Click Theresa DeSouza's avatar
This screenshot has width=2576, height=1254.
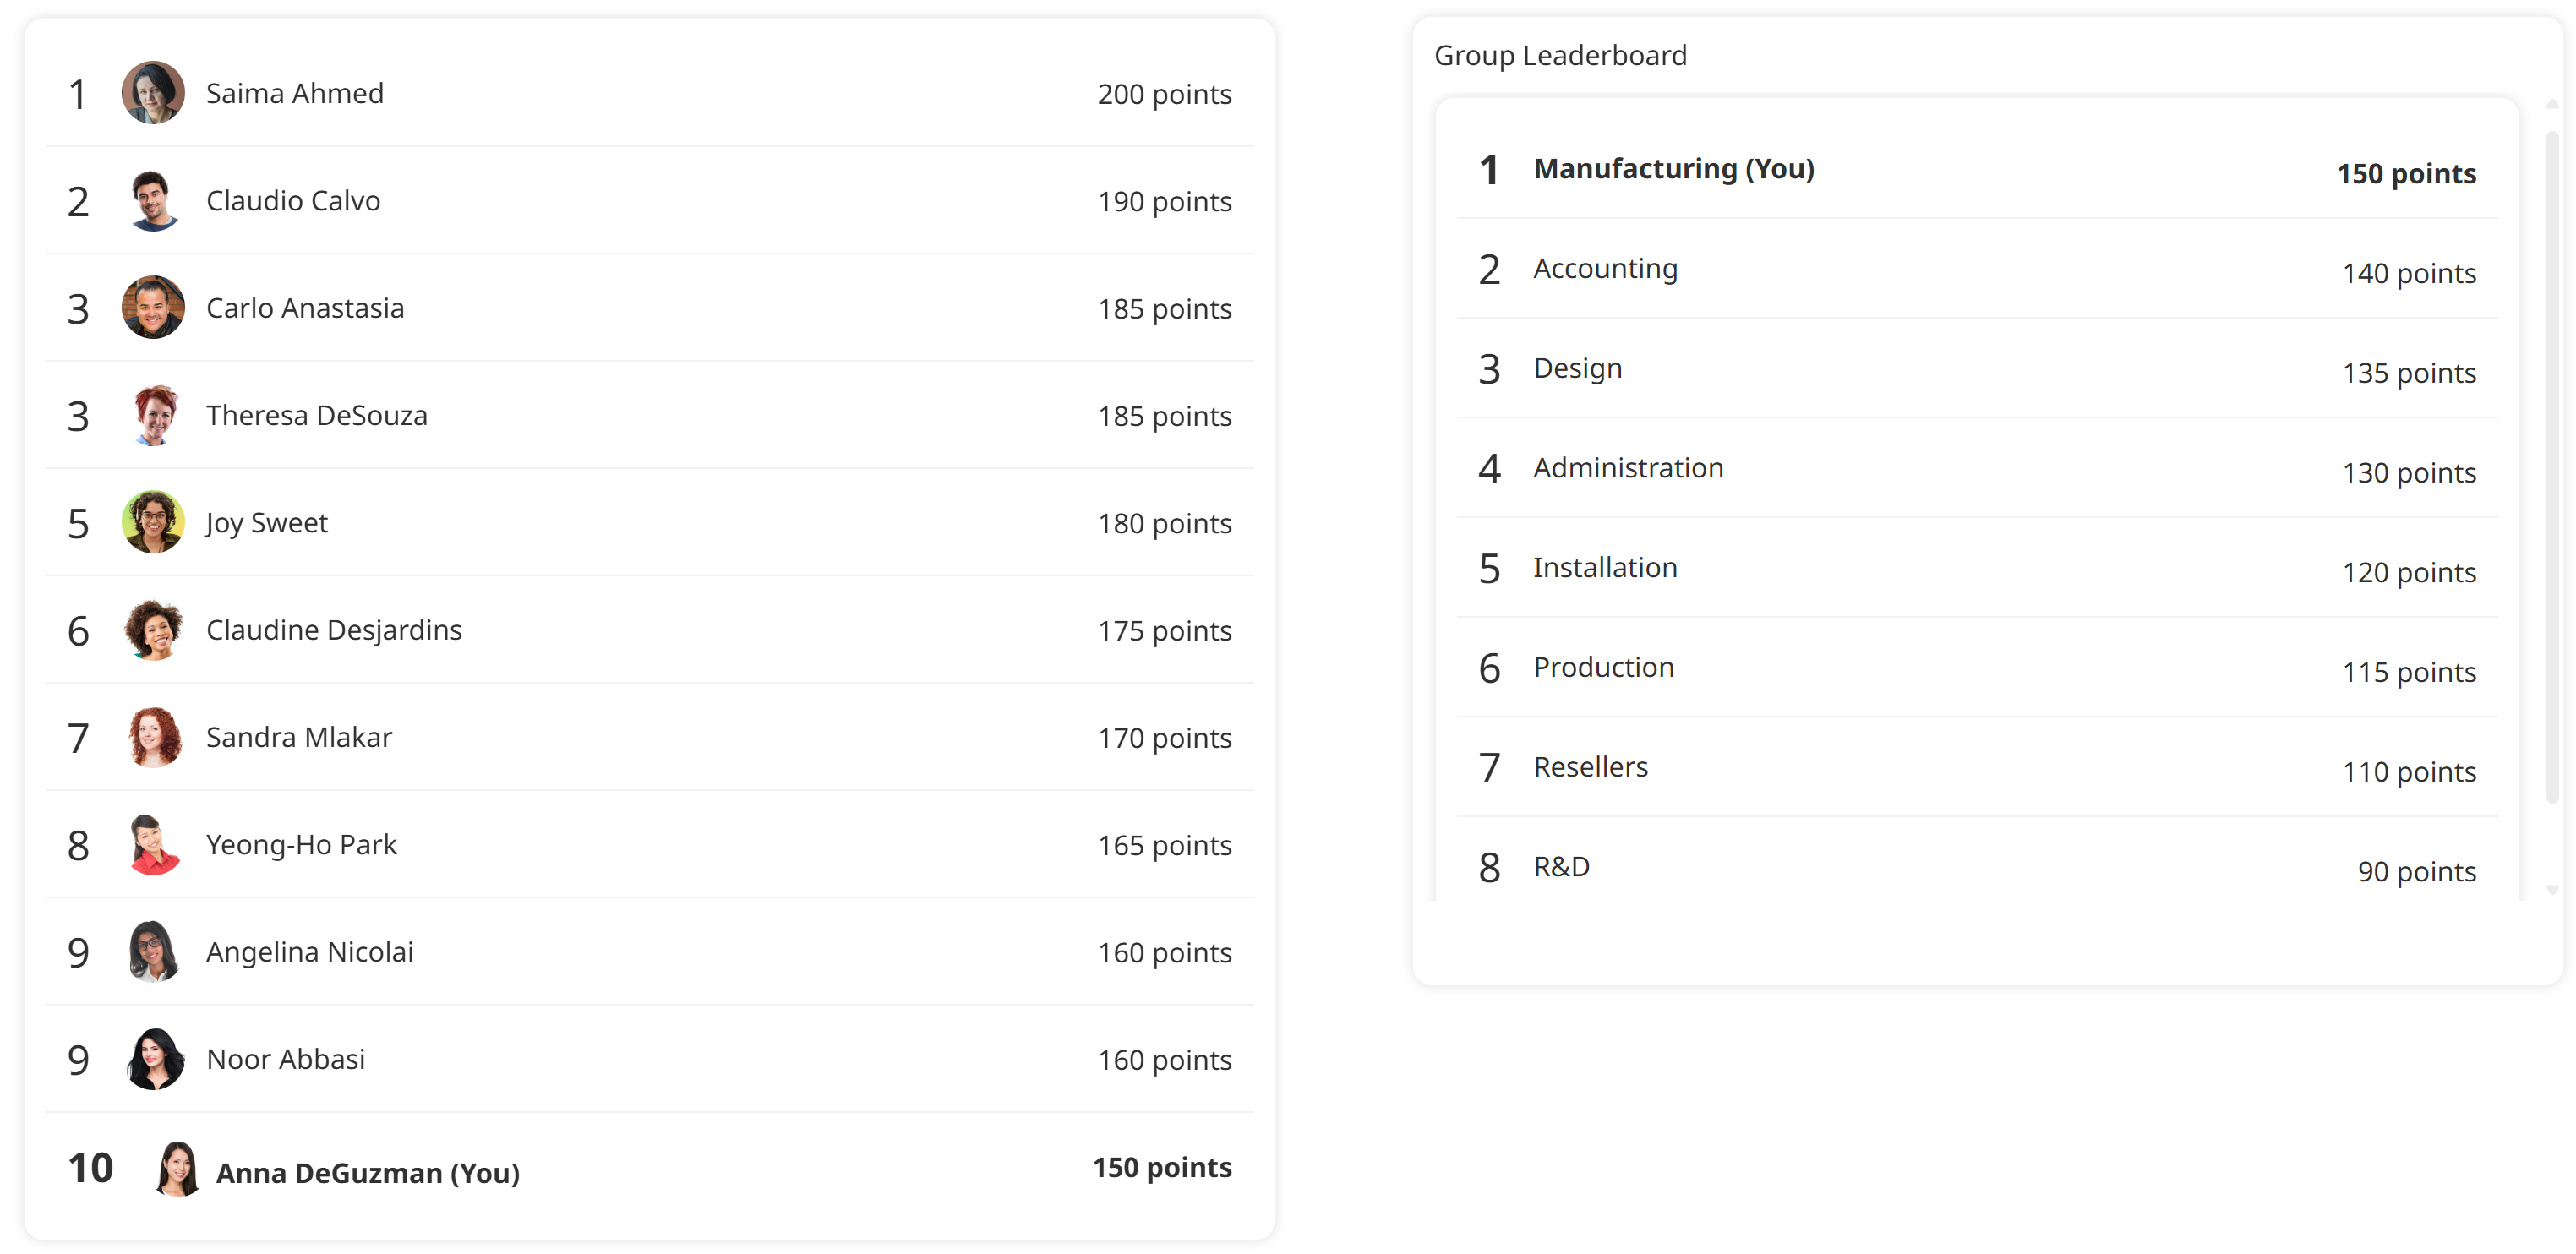click(x=153, y=415)
